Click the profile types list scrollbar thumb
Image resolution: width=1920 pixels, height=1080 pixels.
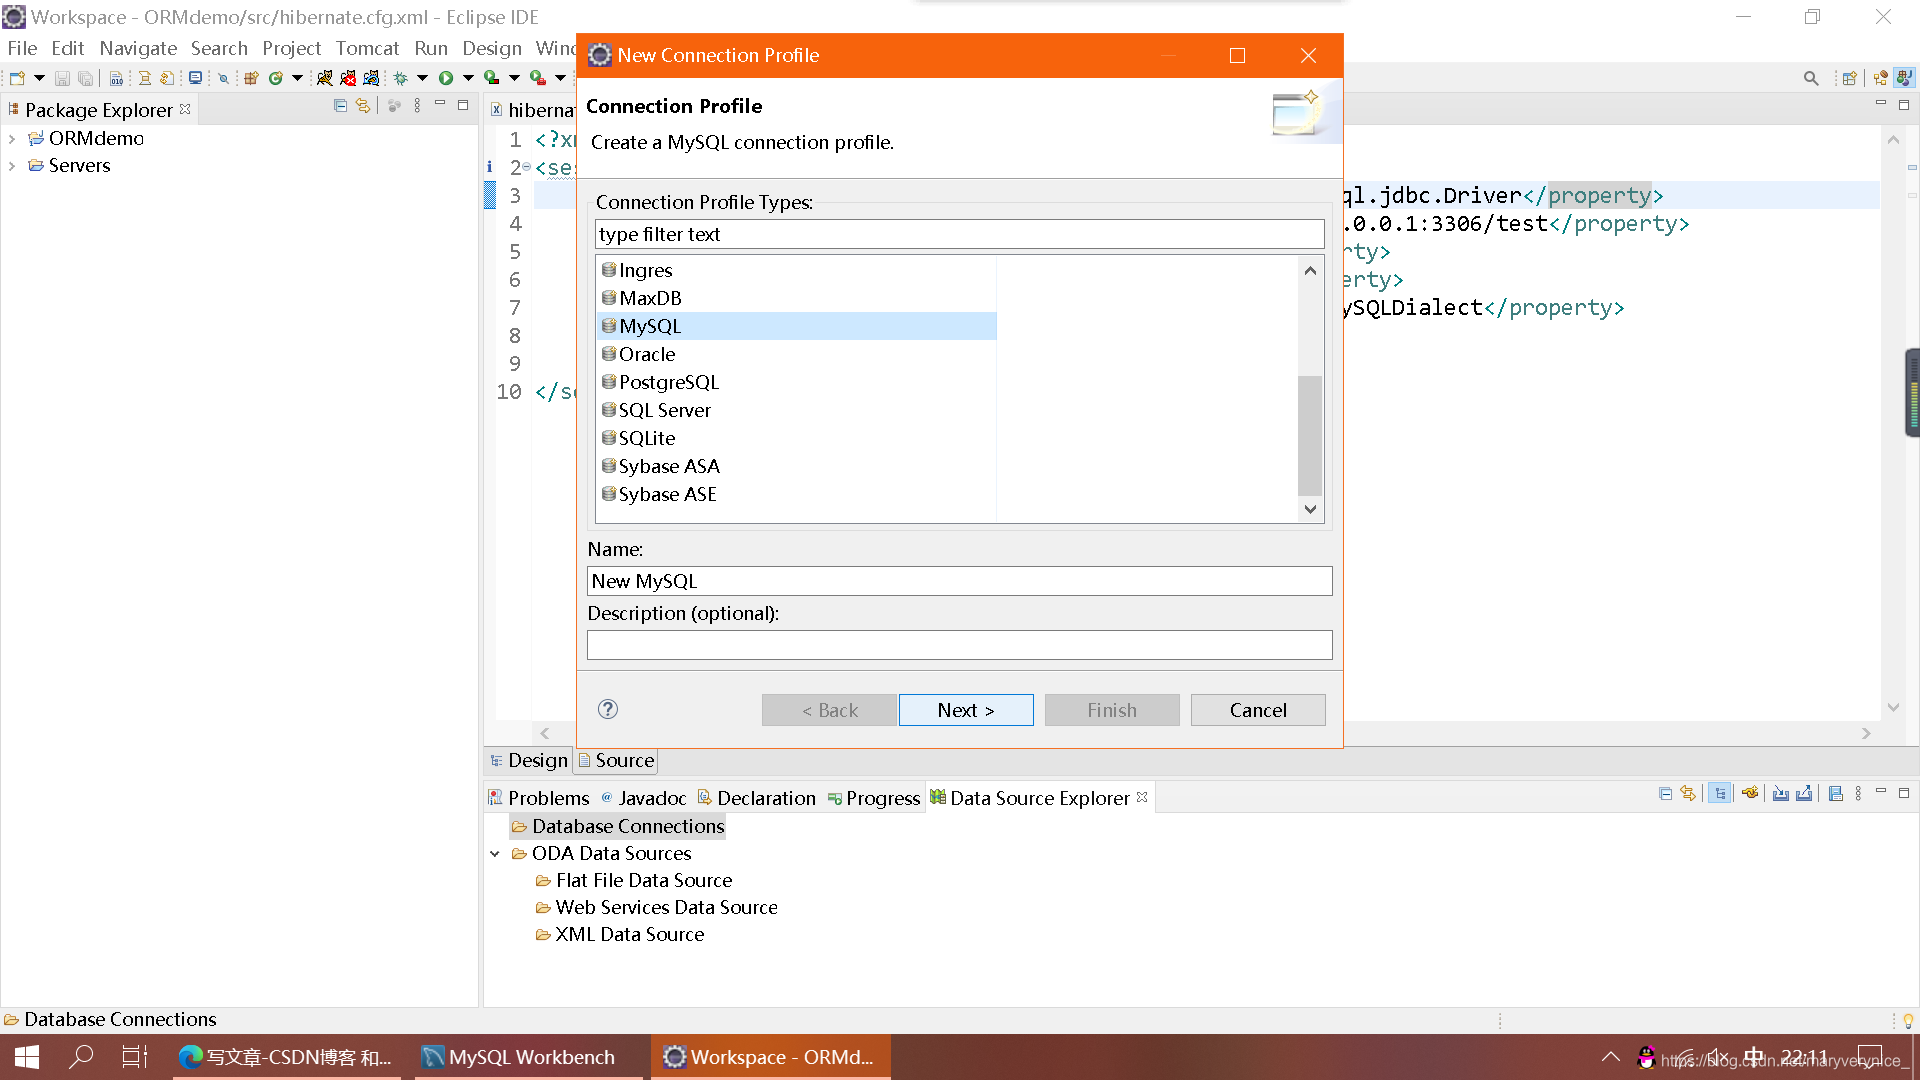1310,435
